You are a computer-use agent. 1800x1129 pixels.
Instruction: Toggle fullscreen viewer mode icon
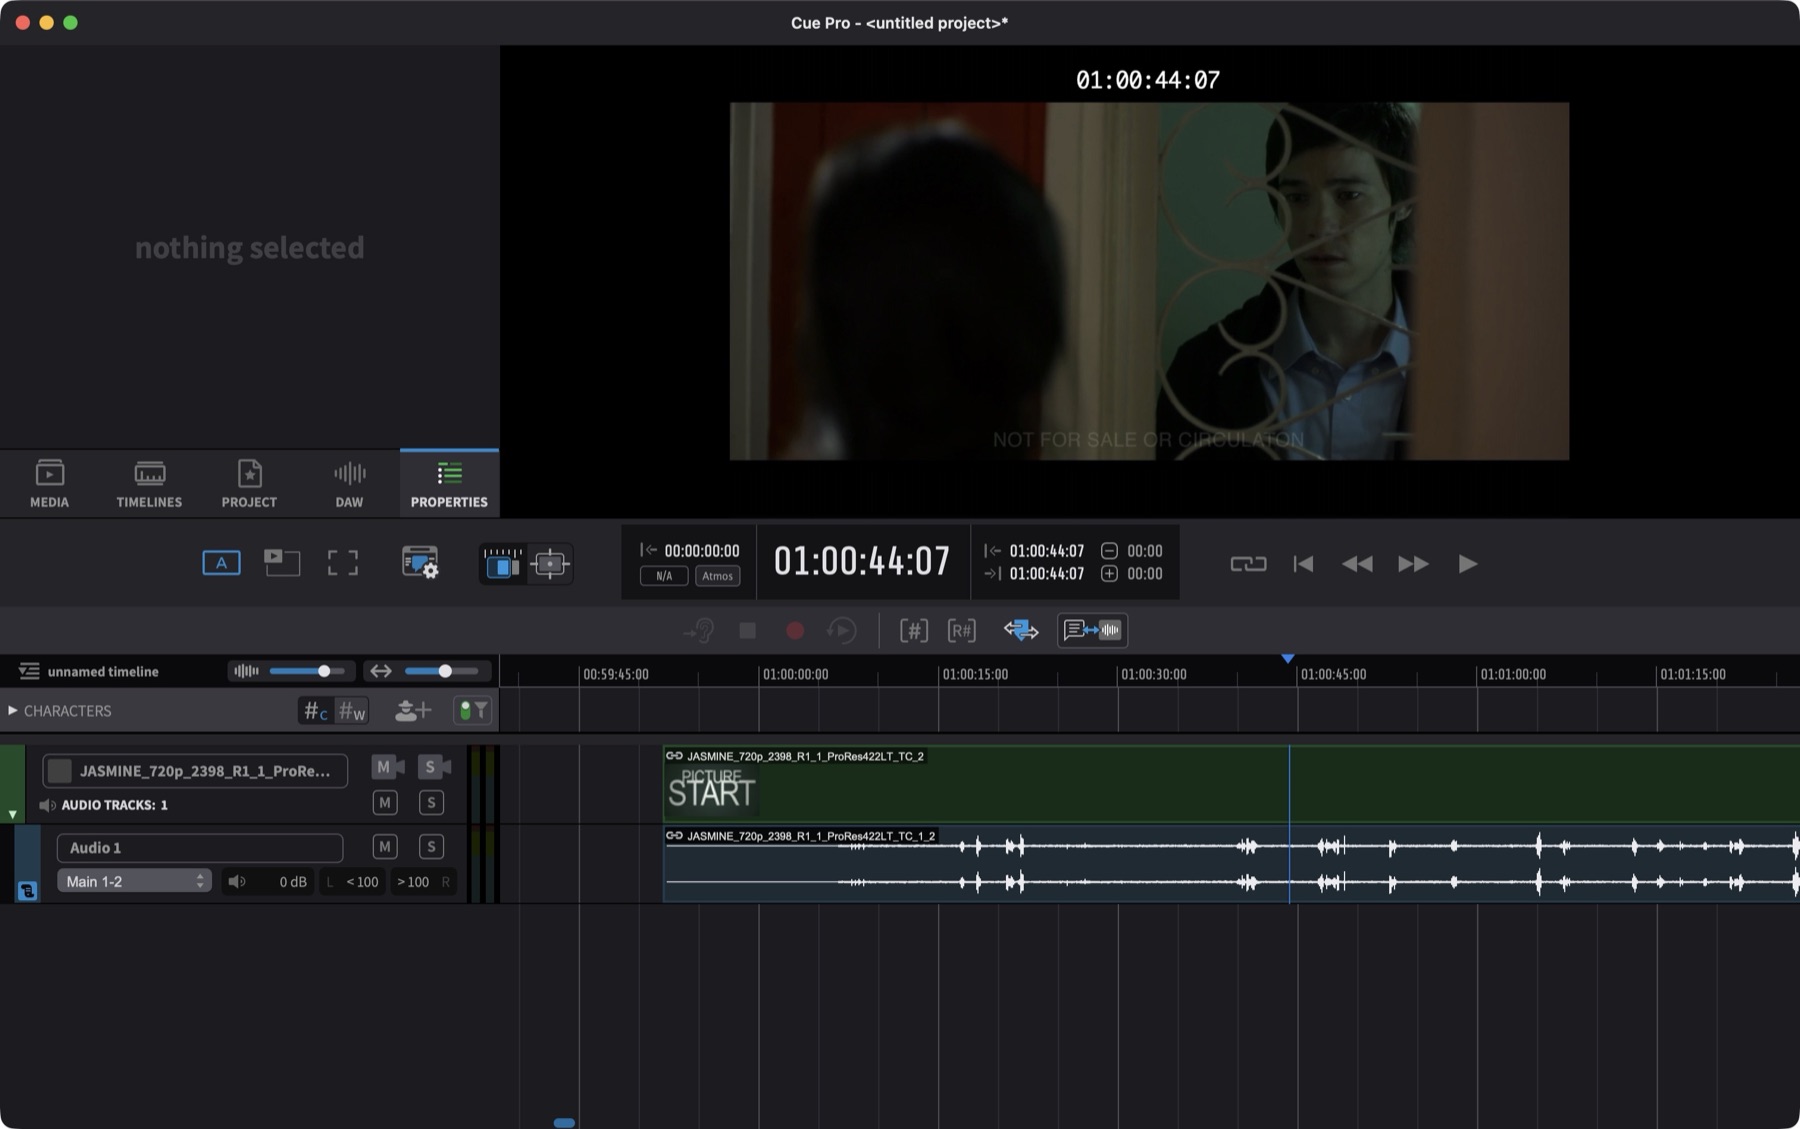tap(343, 563)
